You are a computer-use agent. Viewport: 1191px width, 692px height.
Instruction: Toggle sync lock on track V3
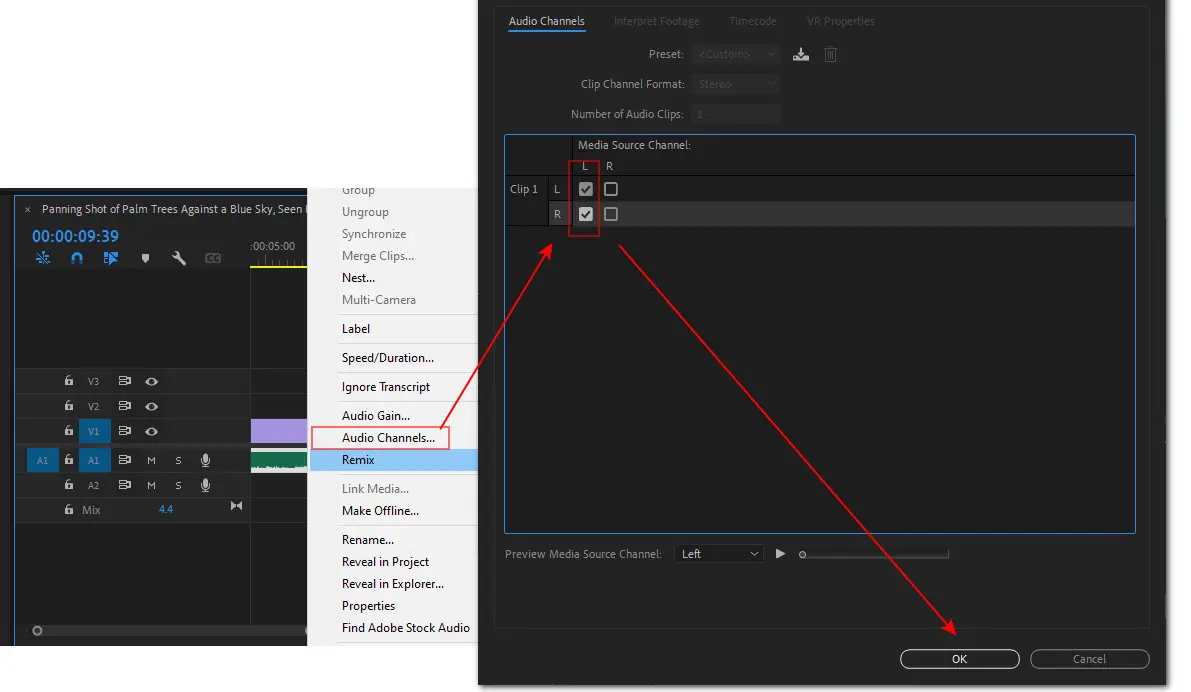(x=125, y=381)
